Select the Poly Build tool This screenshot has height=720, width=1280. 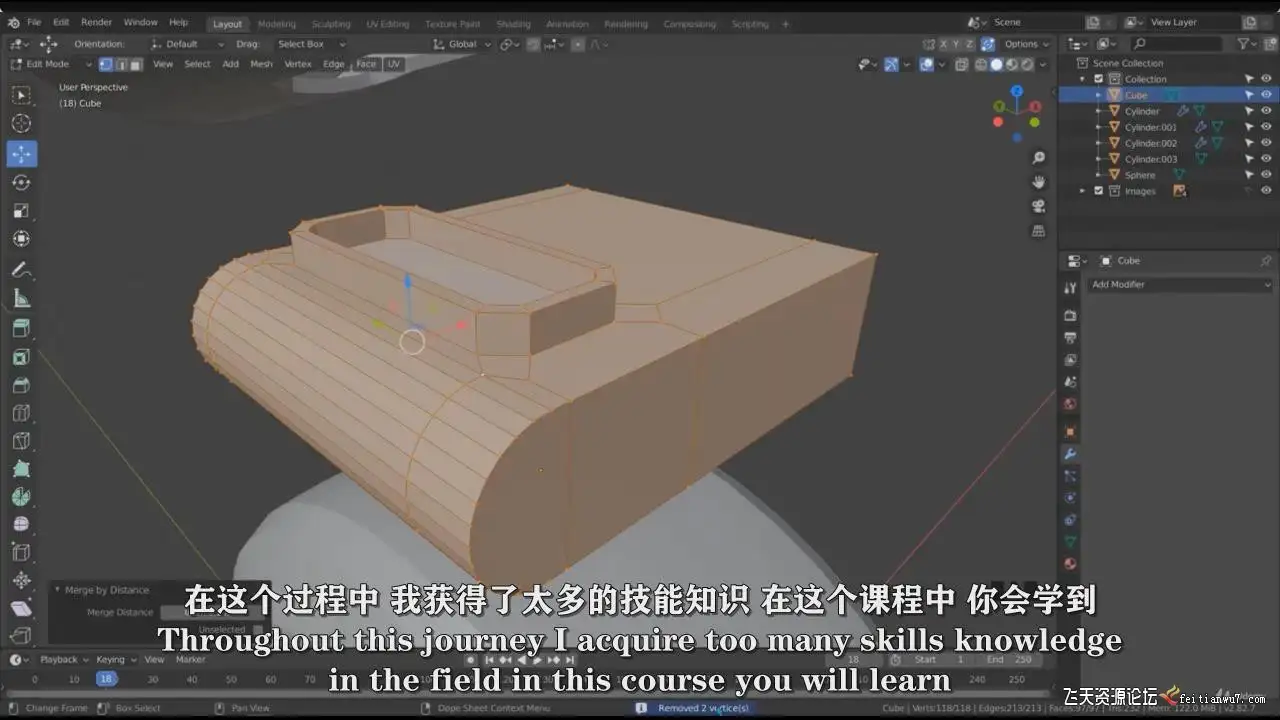(x=21, y=469)
